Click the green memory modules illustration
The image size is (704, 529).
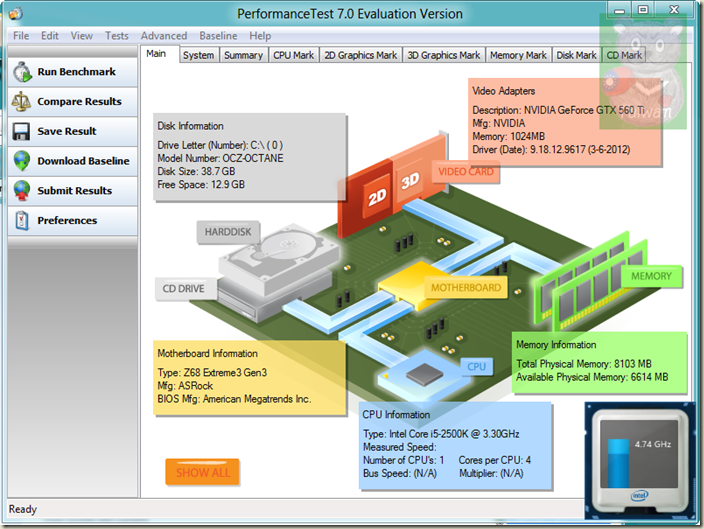coord(588,281)
